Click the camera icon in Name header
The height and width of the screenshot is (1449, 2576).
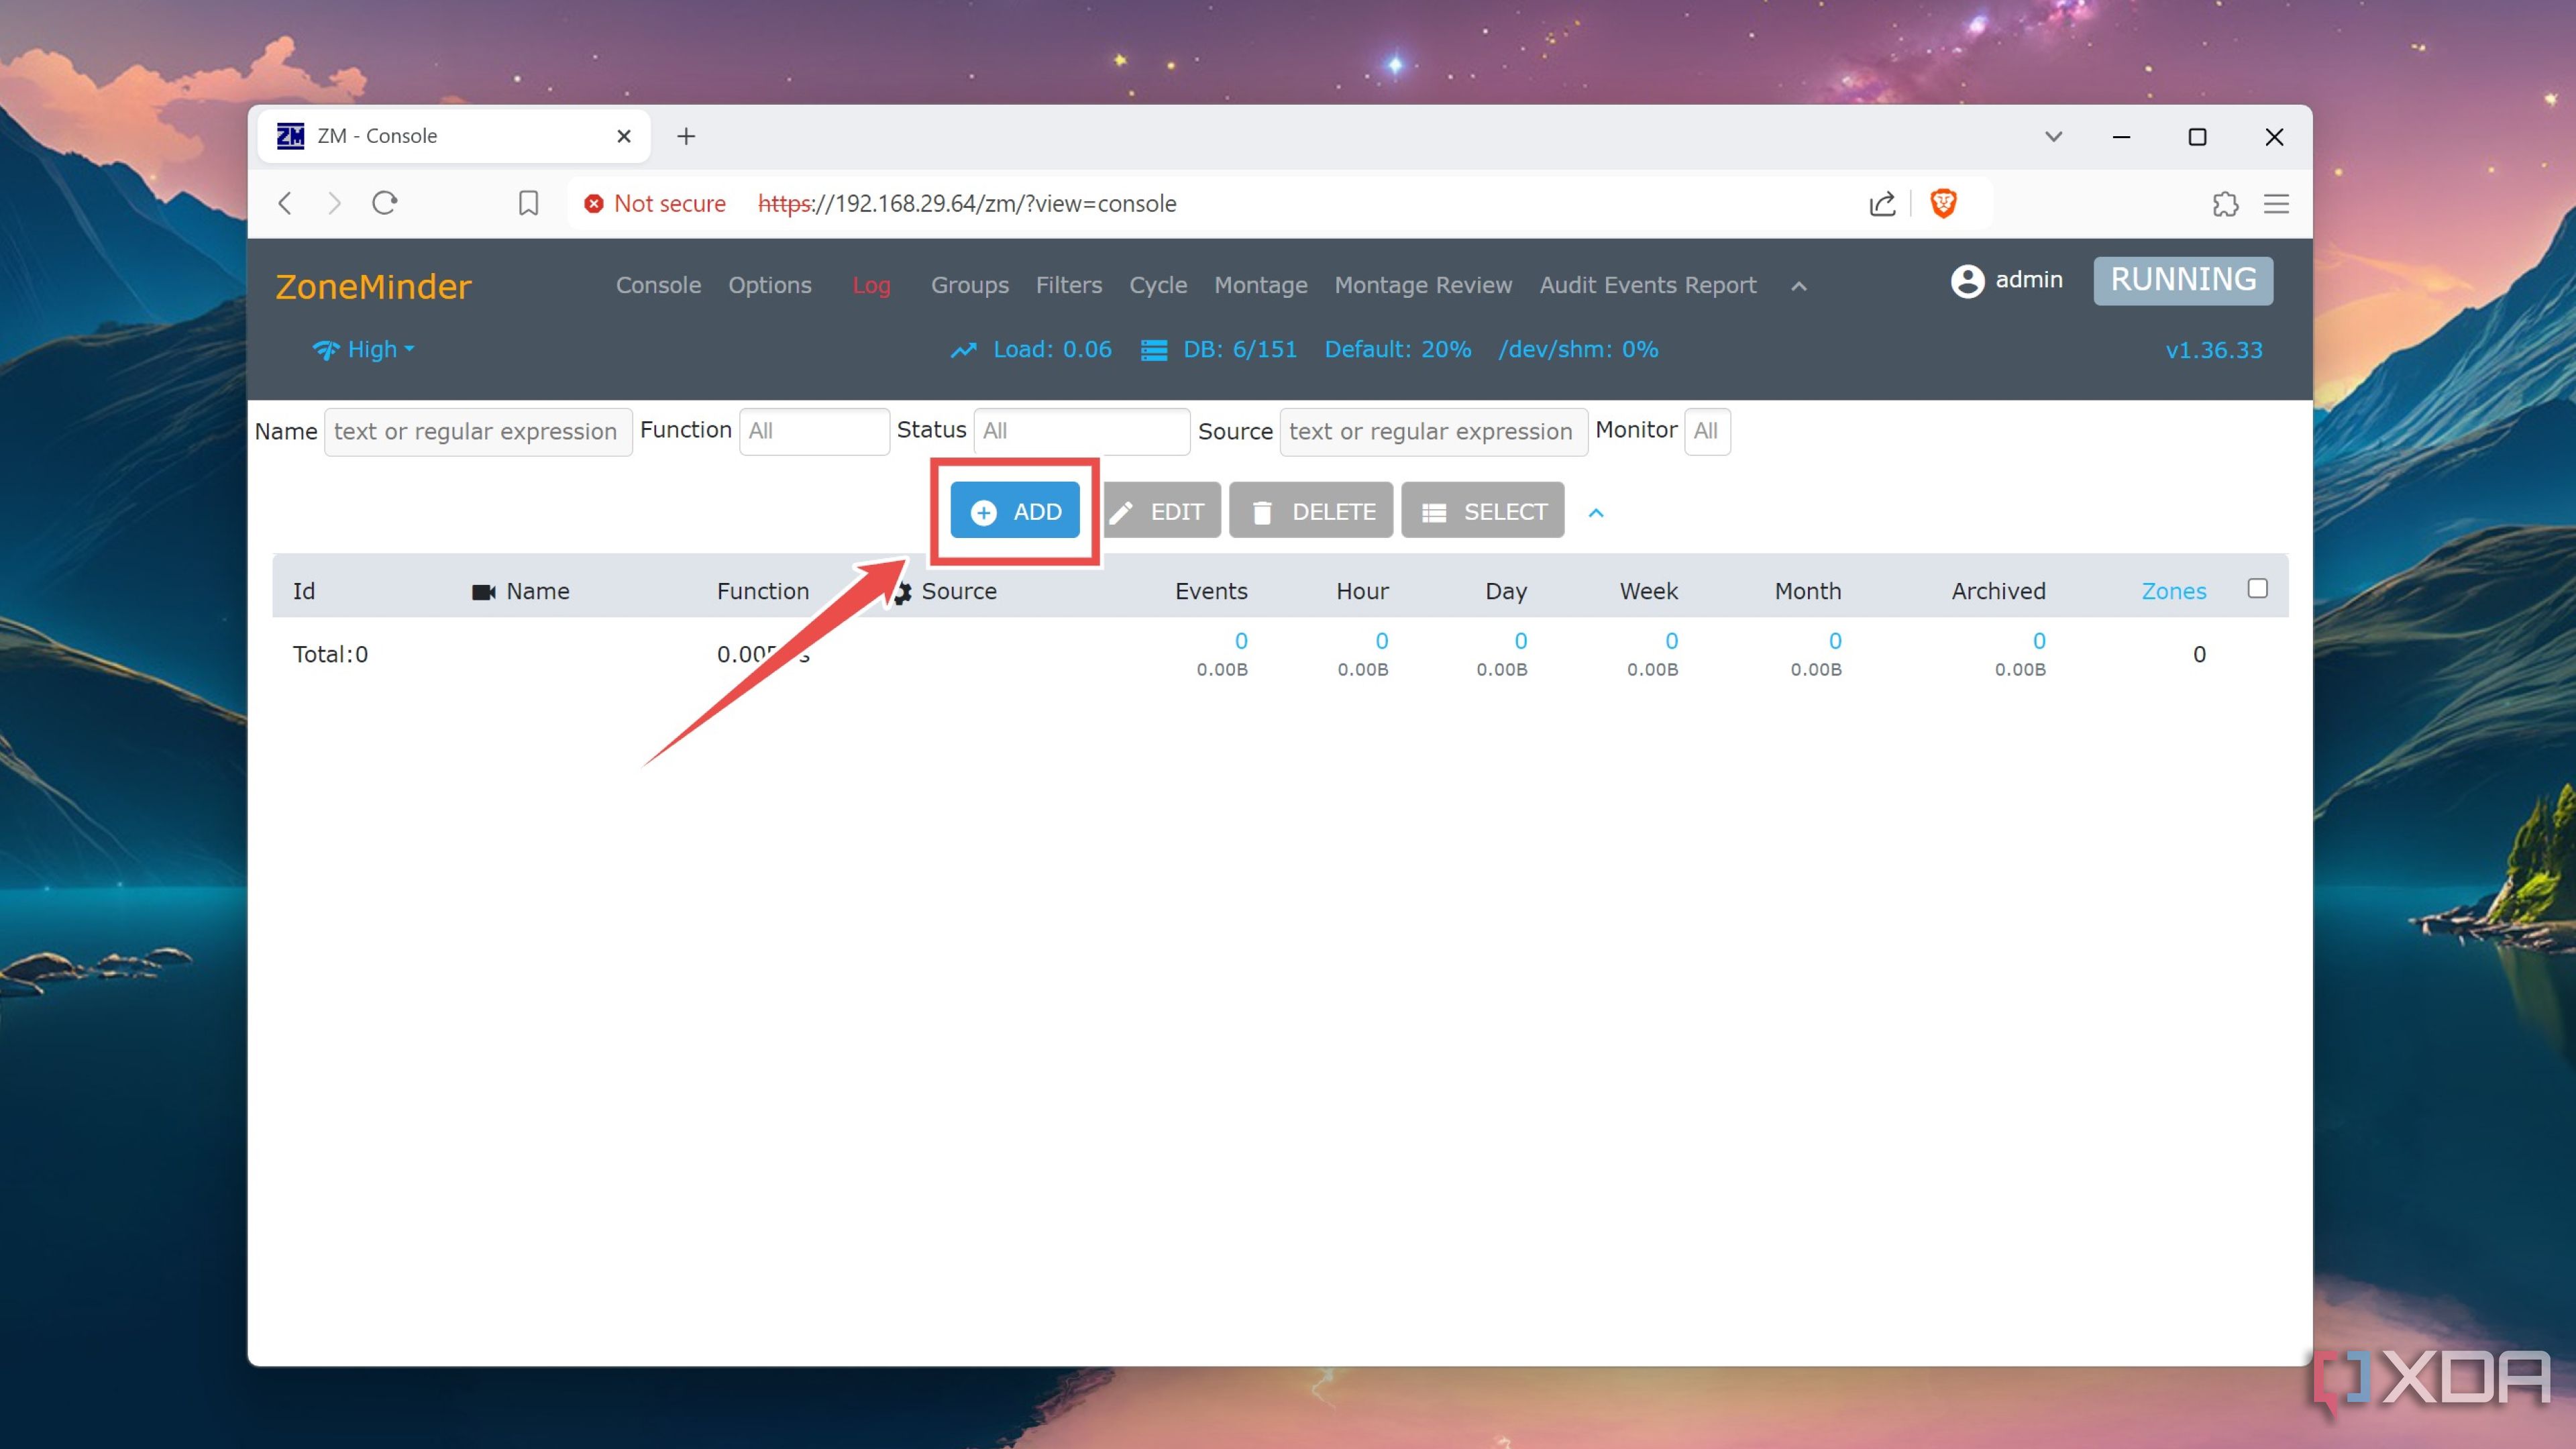(484, 592)
